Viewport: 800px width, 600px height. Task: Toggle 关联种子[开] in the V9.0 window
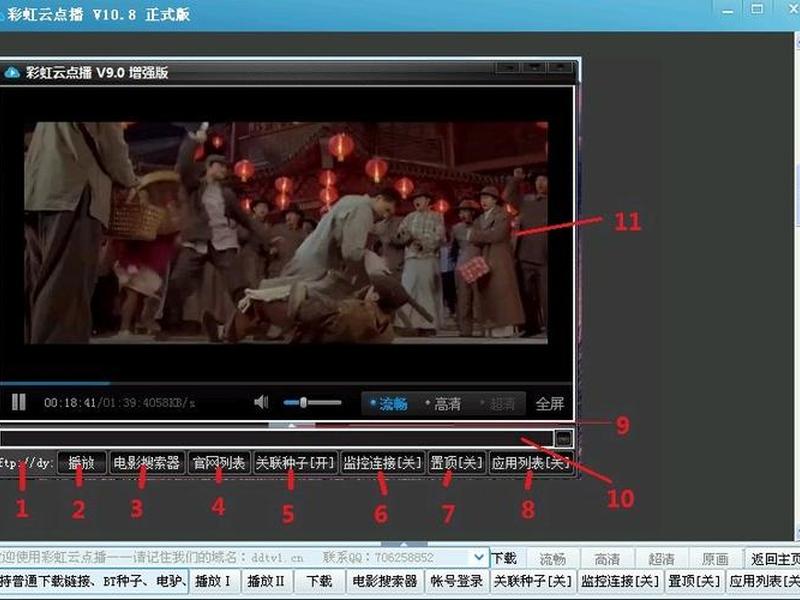[295, 463]
